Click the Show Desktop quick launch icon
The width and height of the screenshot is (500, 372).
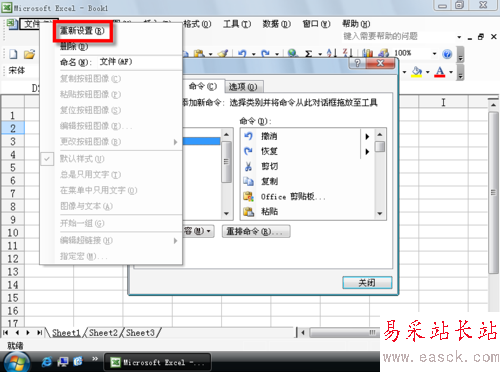63,361
